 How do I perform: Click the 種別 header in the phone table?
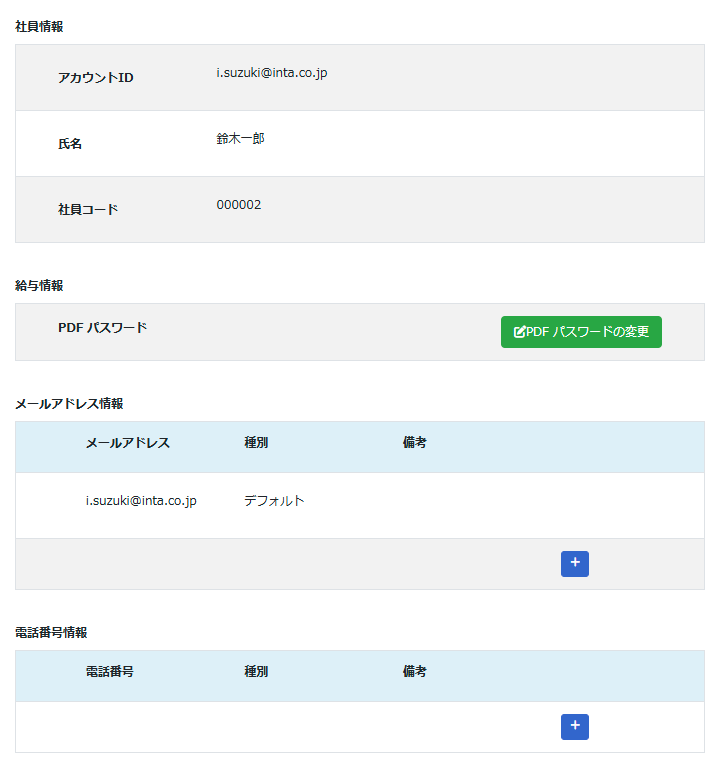(x=256, y=672)
